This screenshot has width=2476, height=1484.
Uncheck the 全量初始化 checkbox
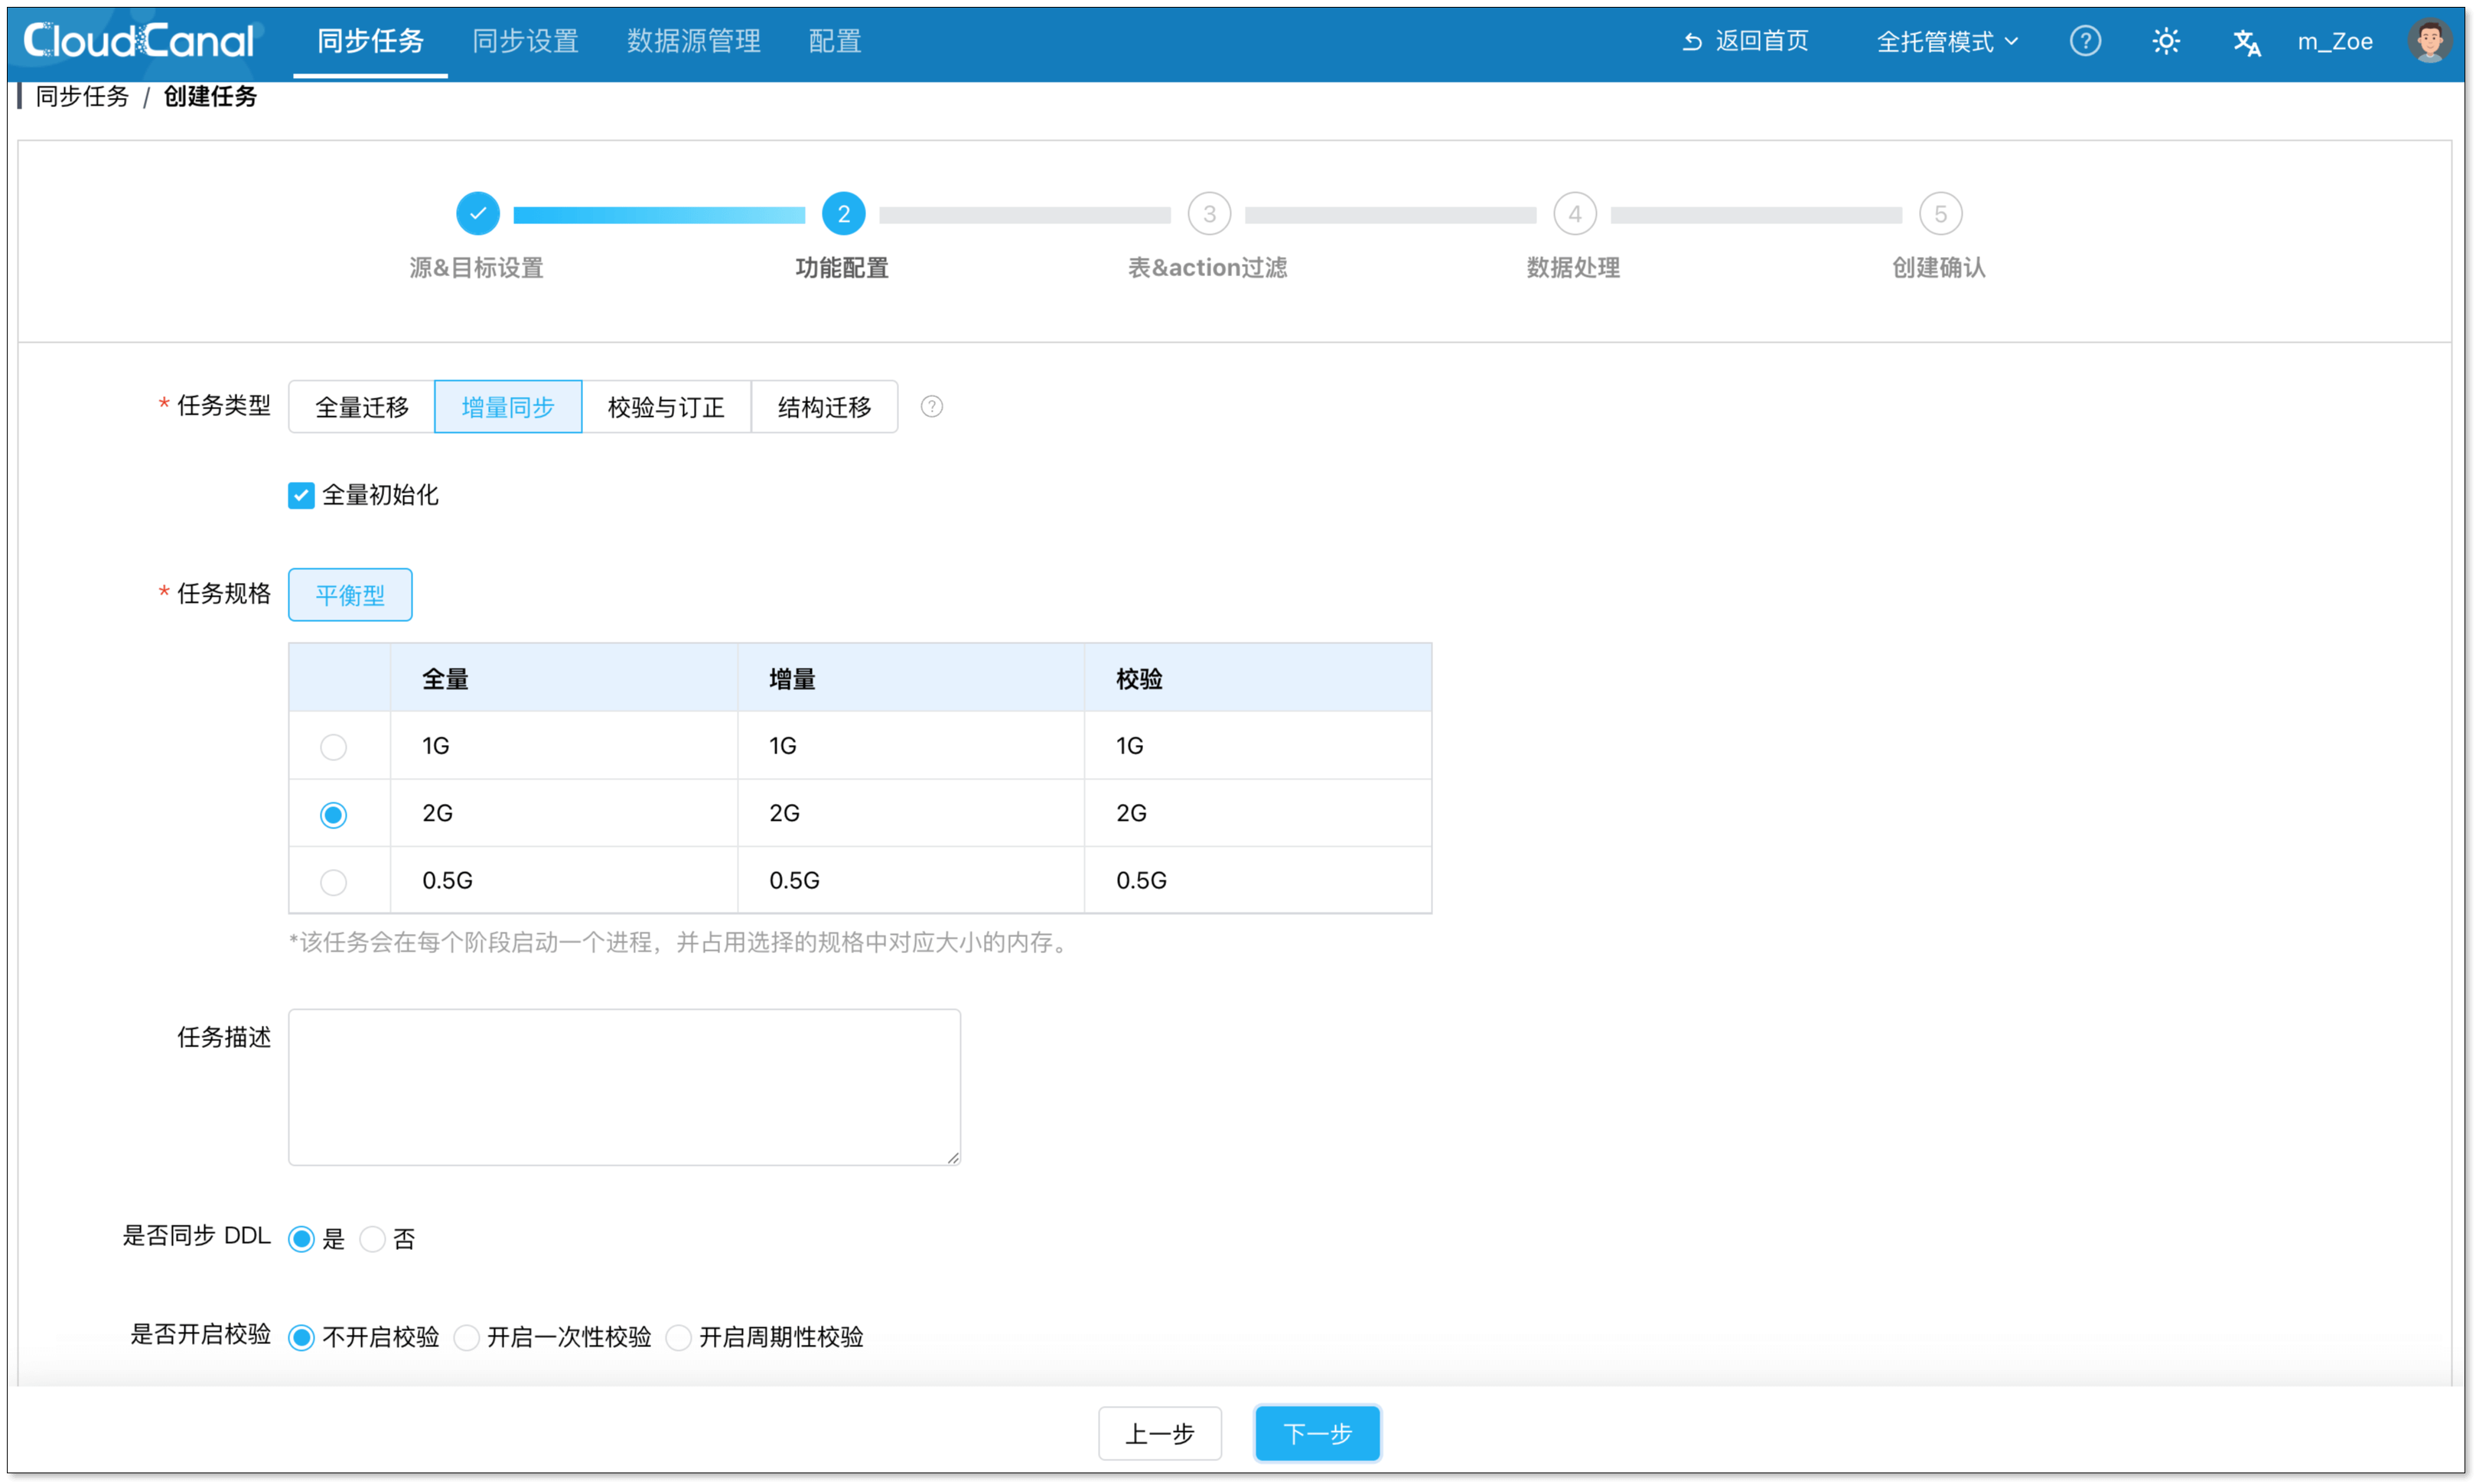pyautogui.click(x=301, y=496)
